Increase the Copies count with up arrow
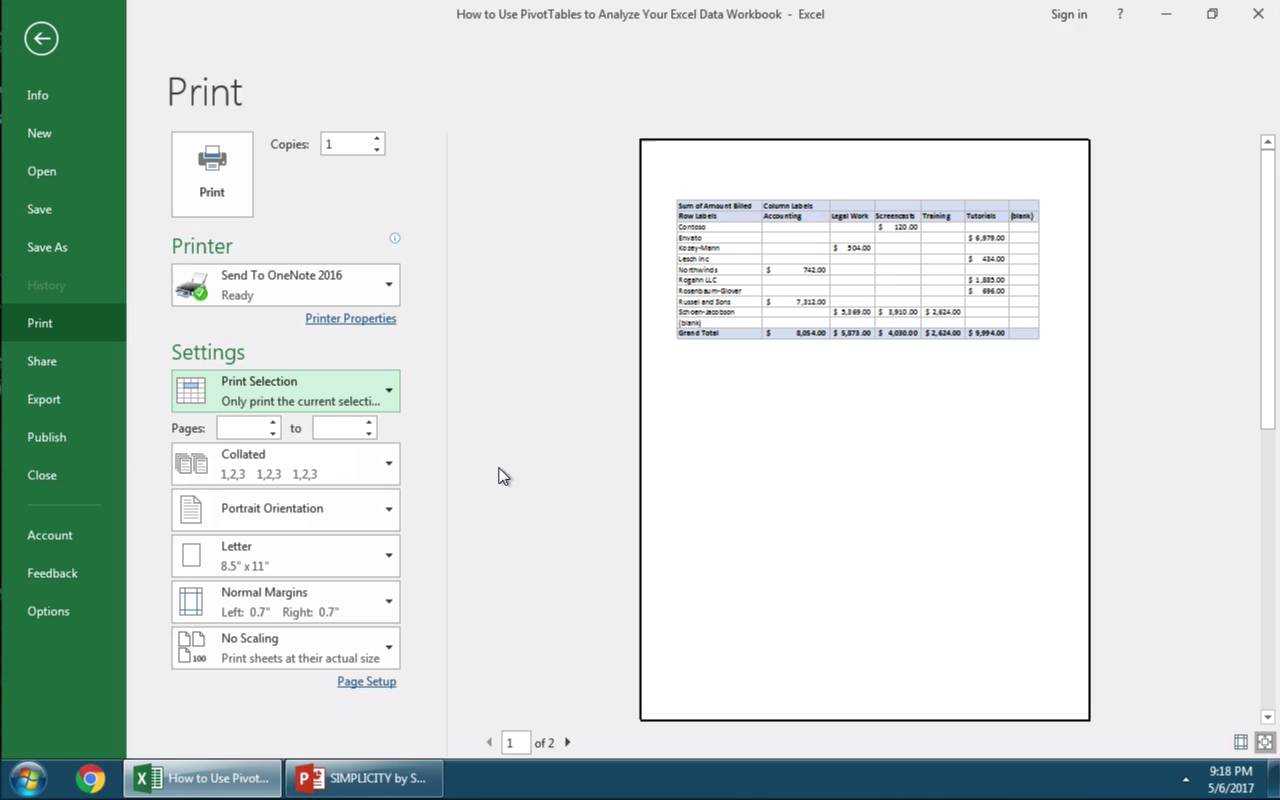Viewport: 1280px width, 800px height. point(377,139)
